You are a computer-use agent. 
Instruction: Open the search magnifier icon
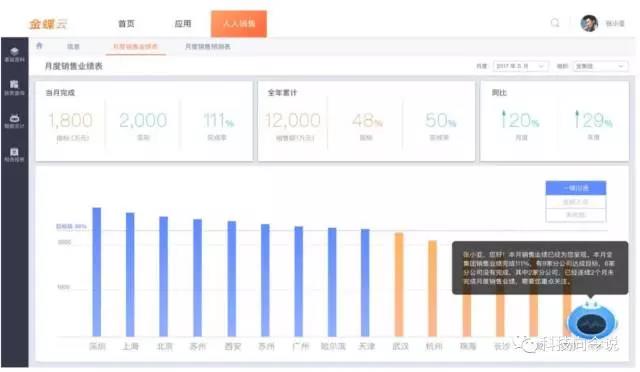pyautogui.click(x=555, y=23)
